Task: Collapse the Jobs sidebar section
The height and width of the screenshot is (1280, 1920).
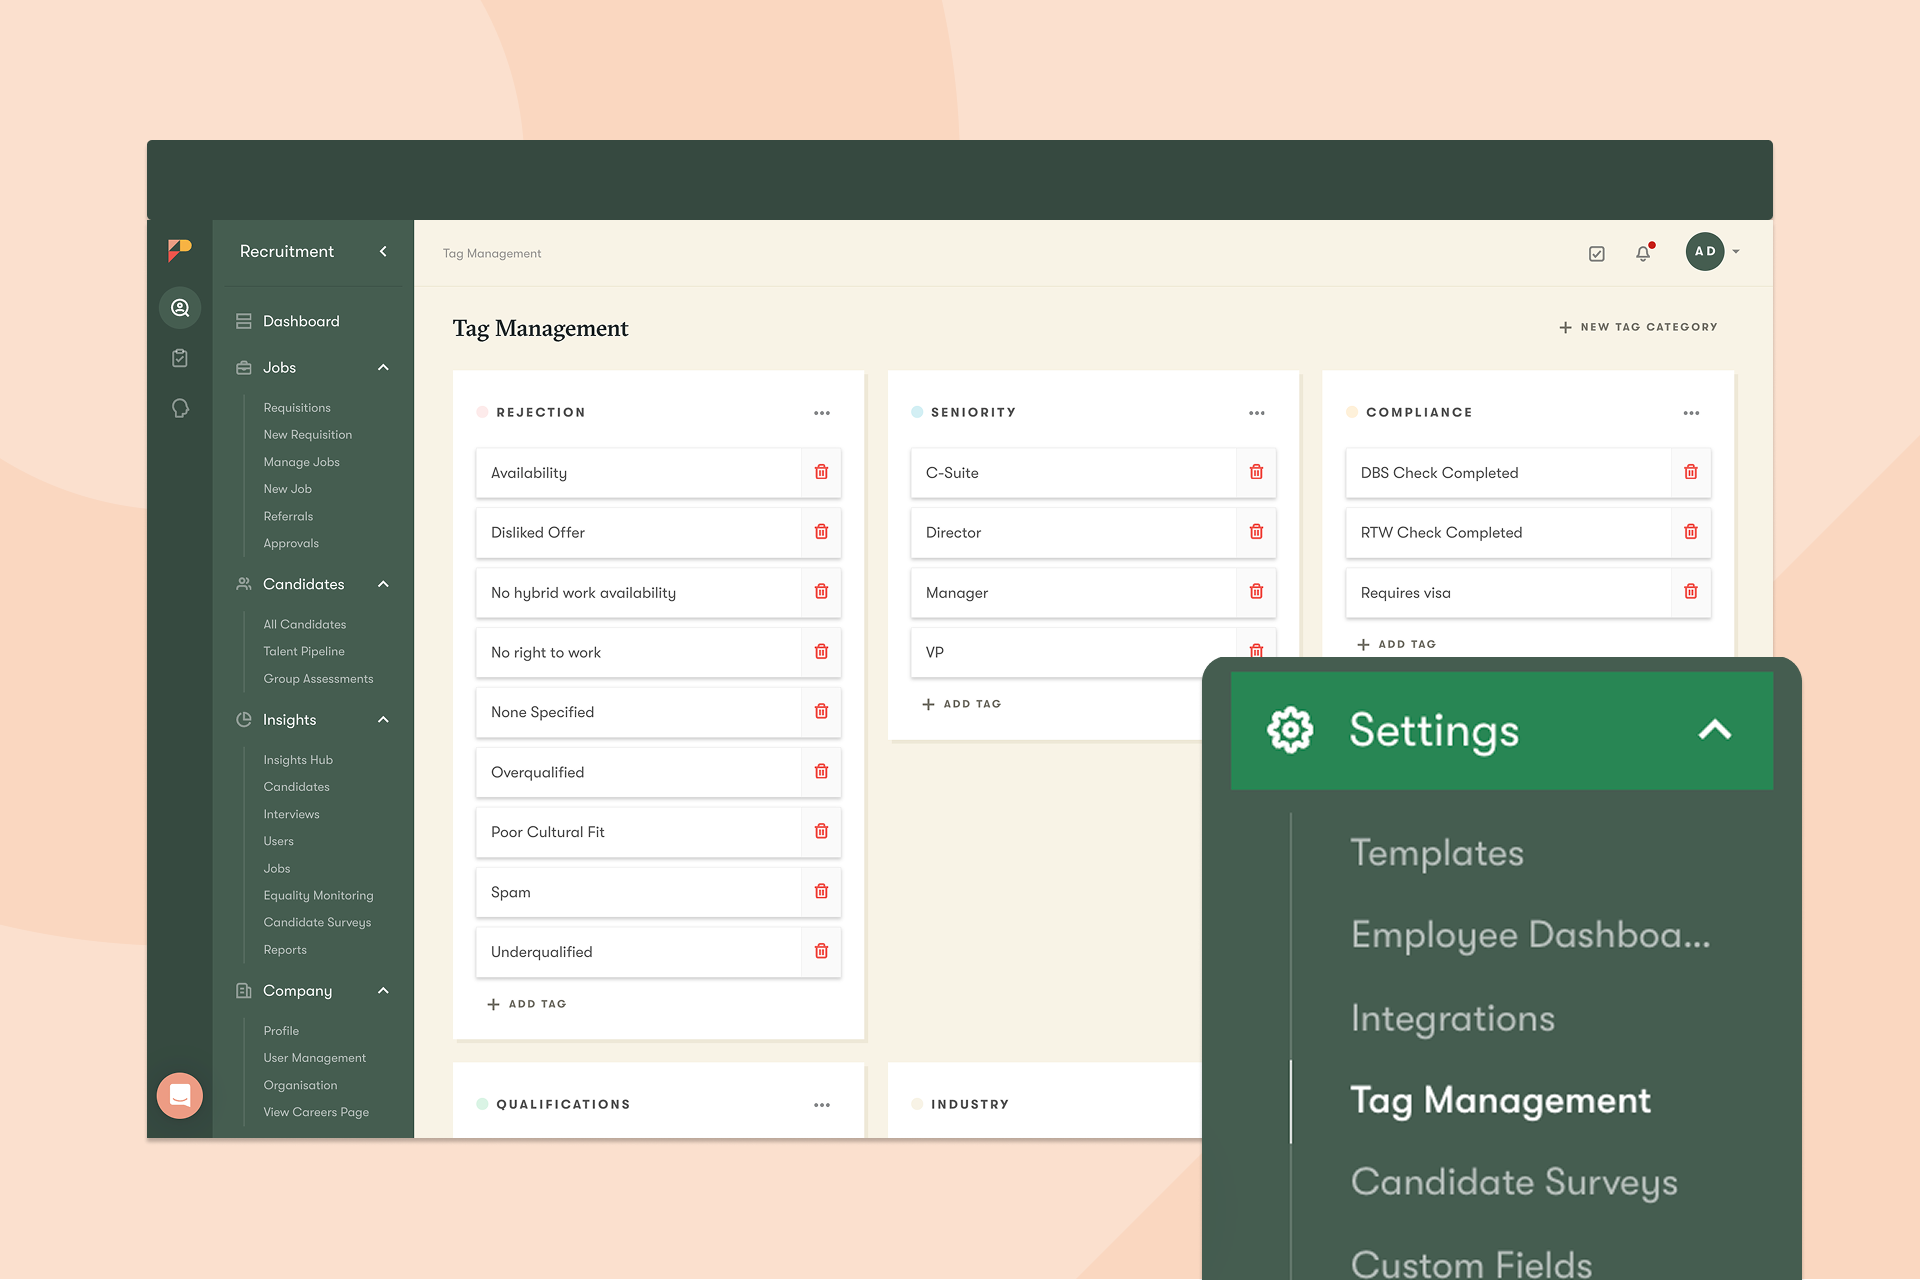Action: coord(383,368)
